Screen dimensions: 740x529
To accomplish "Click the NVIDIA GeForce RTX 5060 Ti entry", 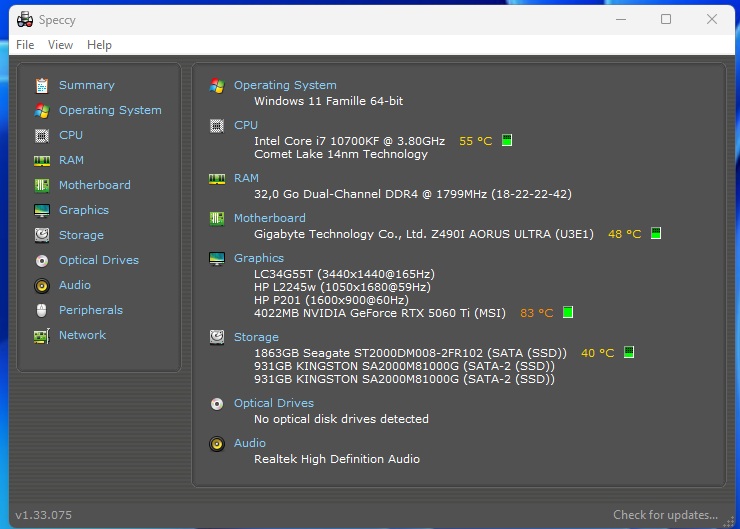I will (x=379, y=313).
